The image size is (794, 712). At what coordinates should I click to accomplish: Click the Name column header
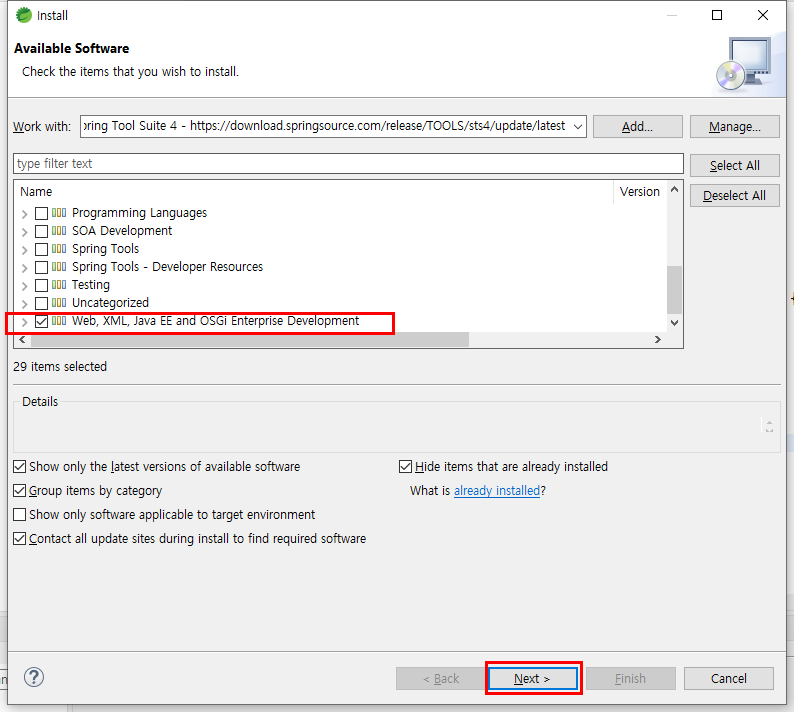(36, 191)
